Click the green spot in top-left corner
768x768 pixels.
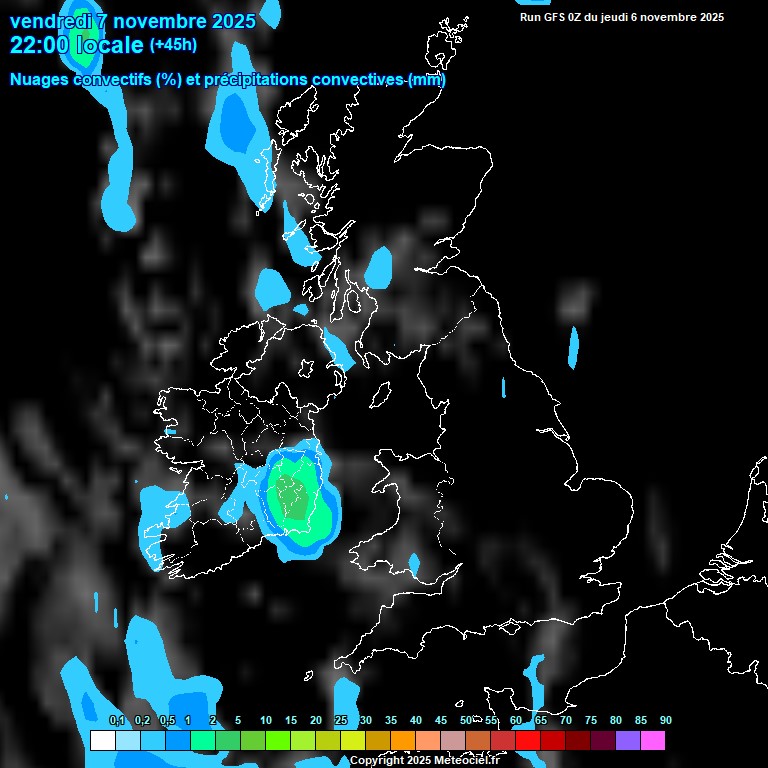click(x=87, y=40)
